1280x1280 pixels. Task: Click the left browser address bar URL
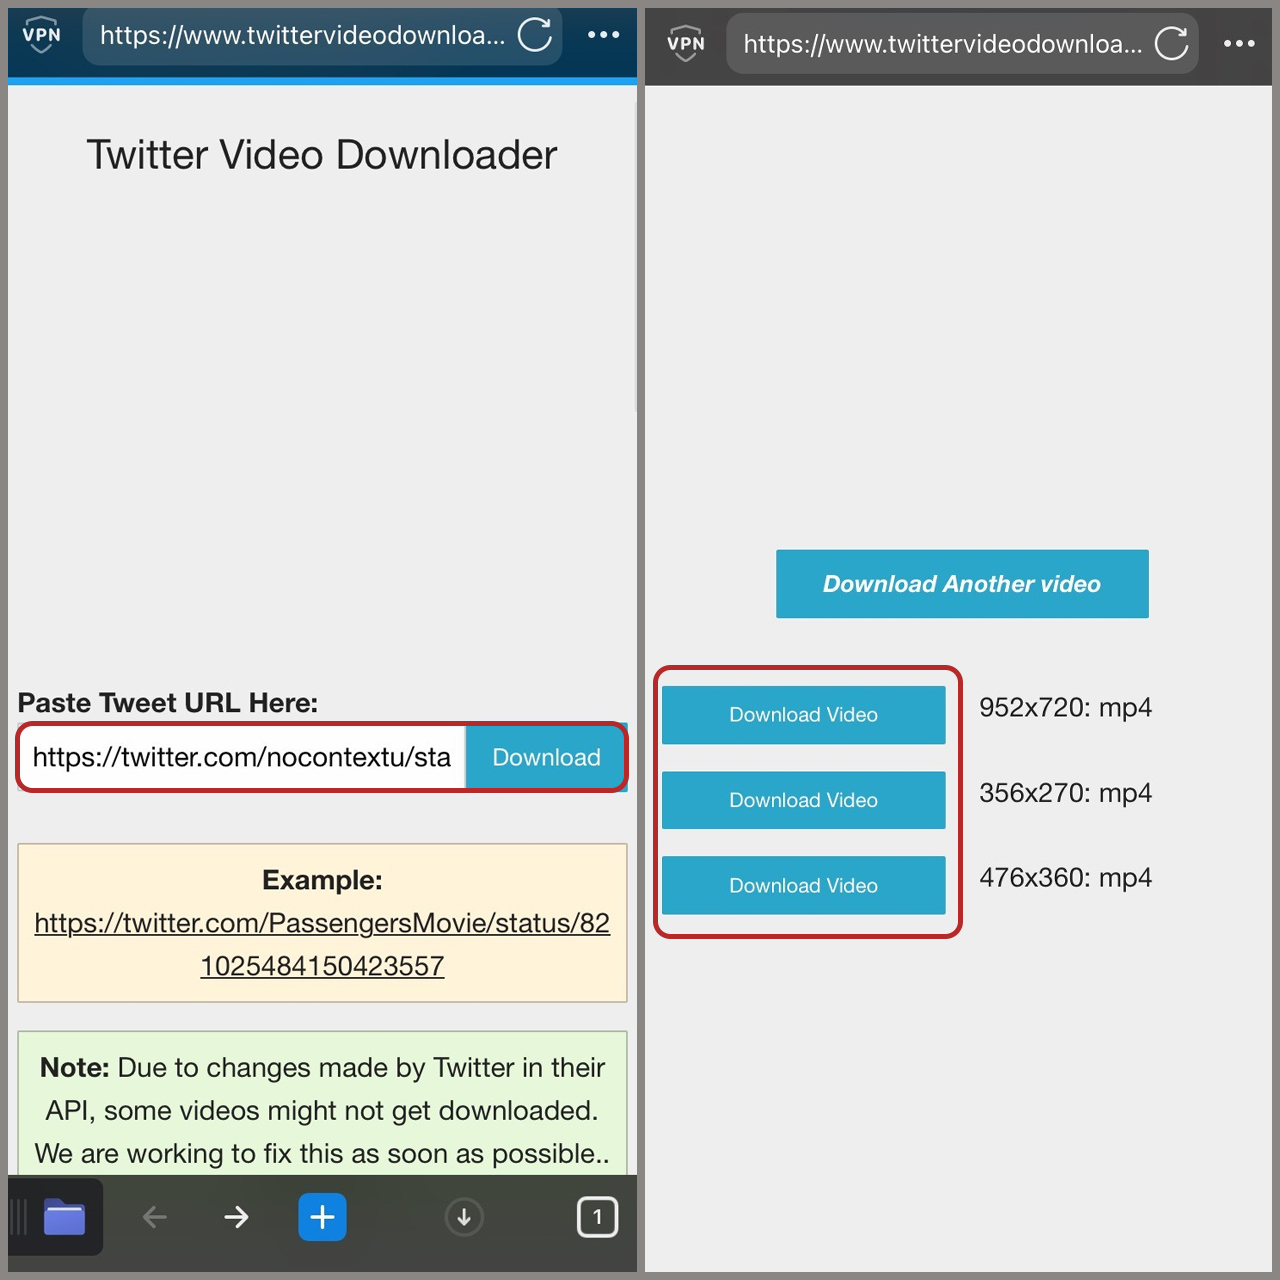click(x=302, y=36)
